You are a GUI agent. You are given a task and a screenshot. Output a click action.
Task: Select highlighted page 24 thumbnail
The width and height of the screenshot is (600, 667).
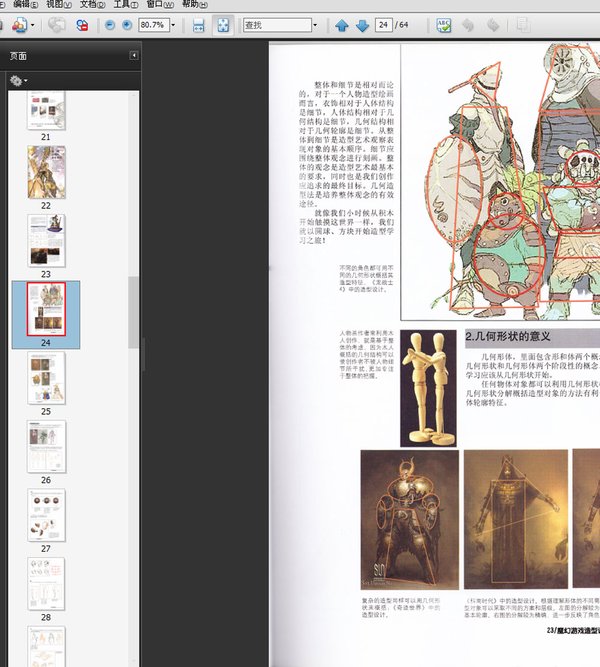tap(46, 309)
